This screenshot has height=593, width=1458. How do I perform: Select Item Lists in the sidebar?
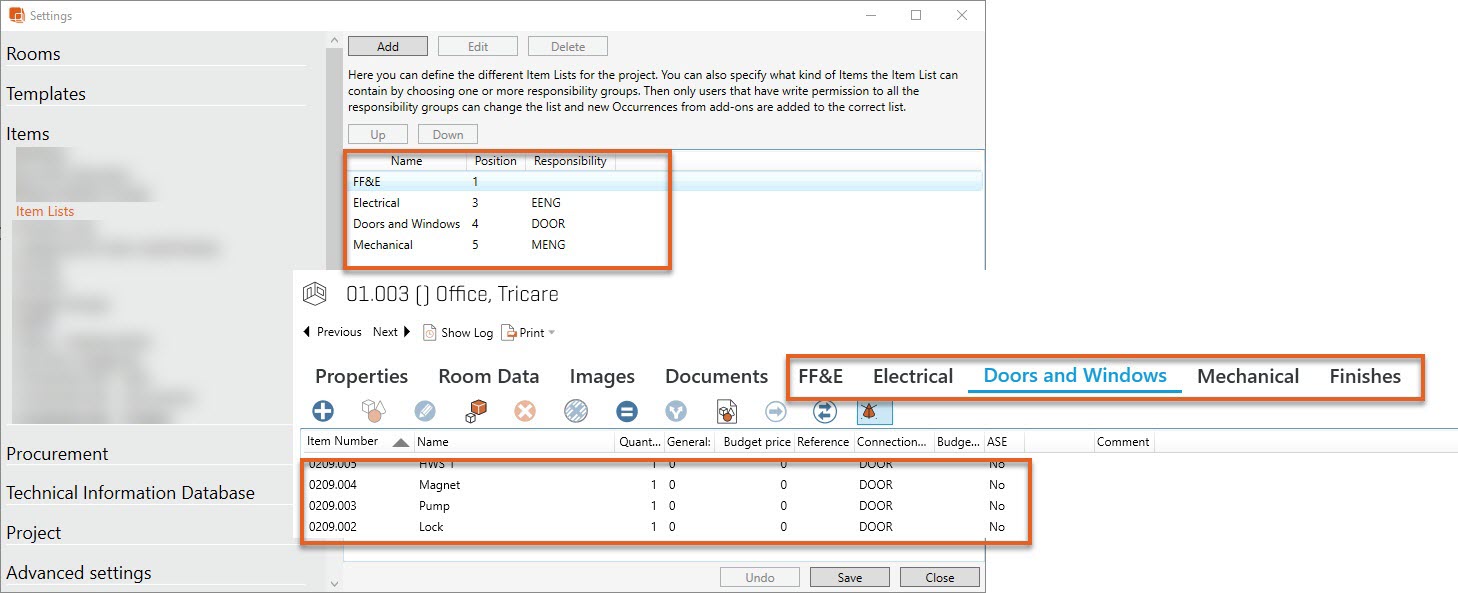point(45,211)
